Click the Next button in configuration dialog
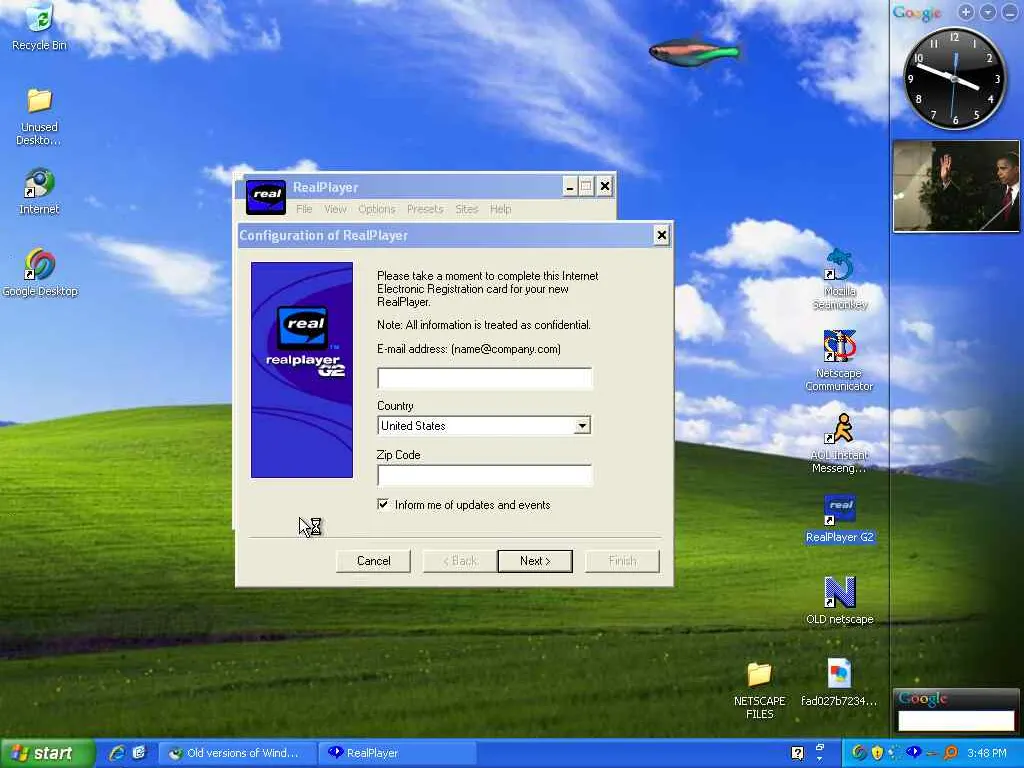Viewport: 1024px width, 768px height. coord(535,561)
